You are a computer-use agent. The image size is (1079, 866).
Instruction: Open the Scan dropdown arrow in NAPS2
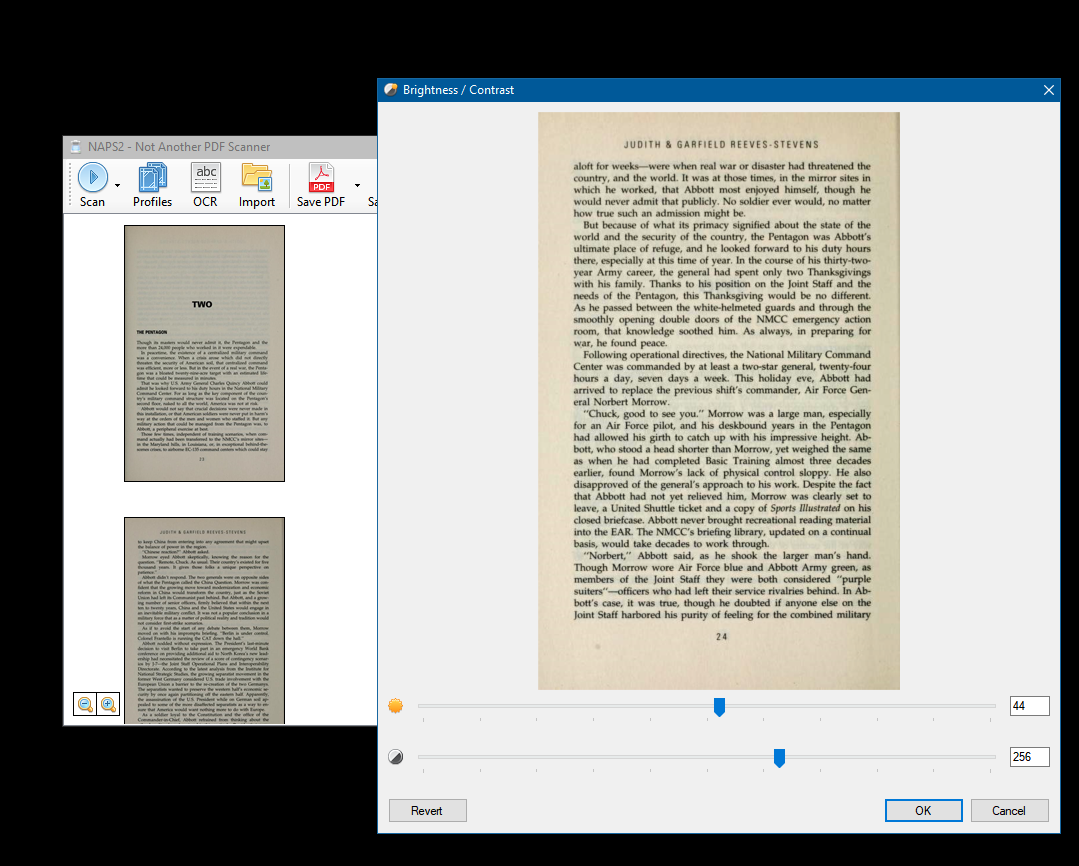[x=118, y=185]
